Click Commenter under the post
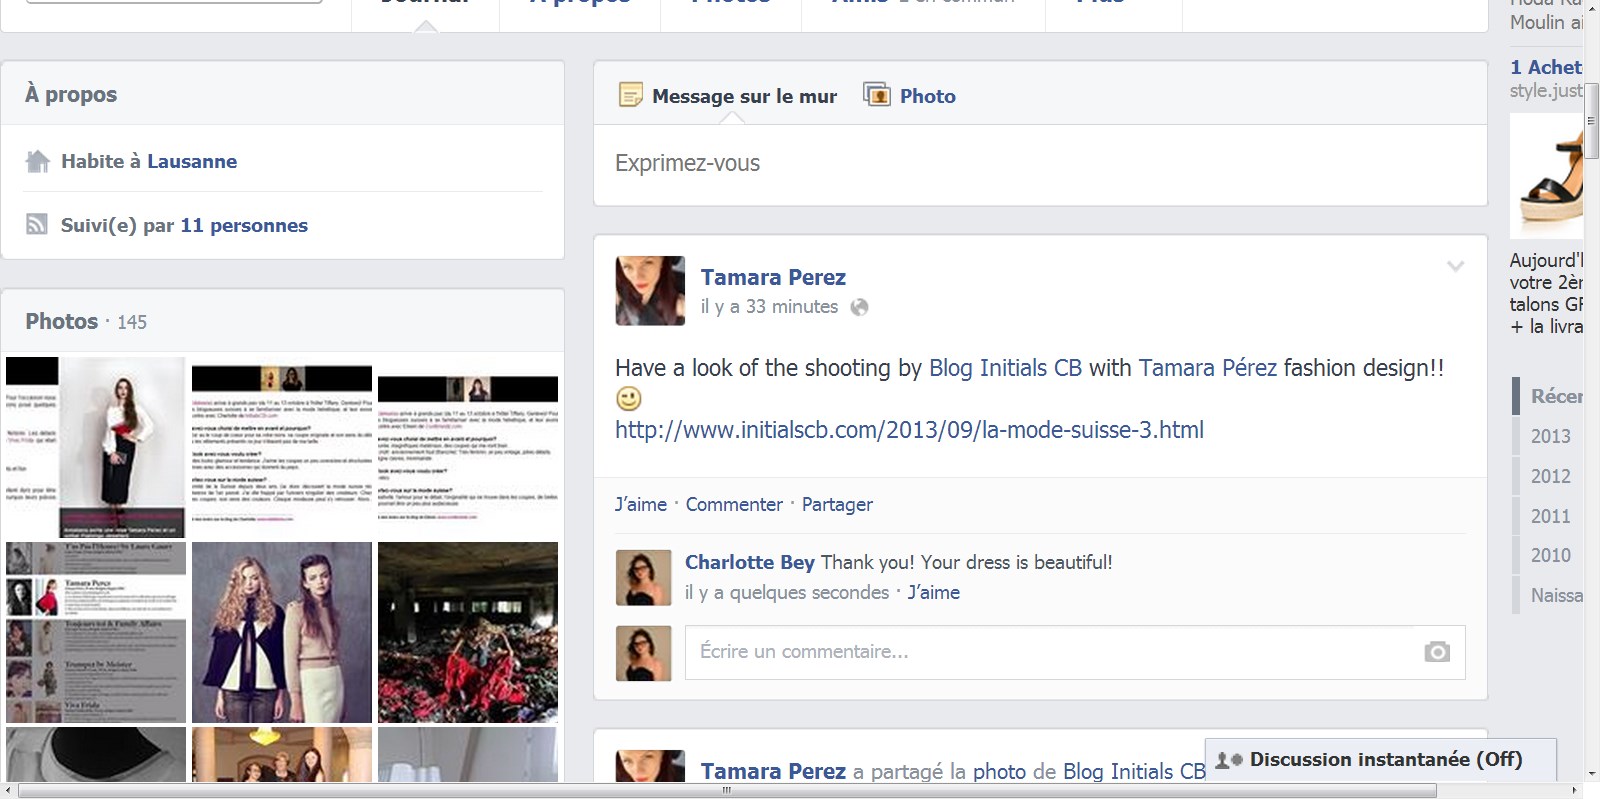Image resolution: width=1600 pixels, height=799 pixels. [x=734, y=505]
